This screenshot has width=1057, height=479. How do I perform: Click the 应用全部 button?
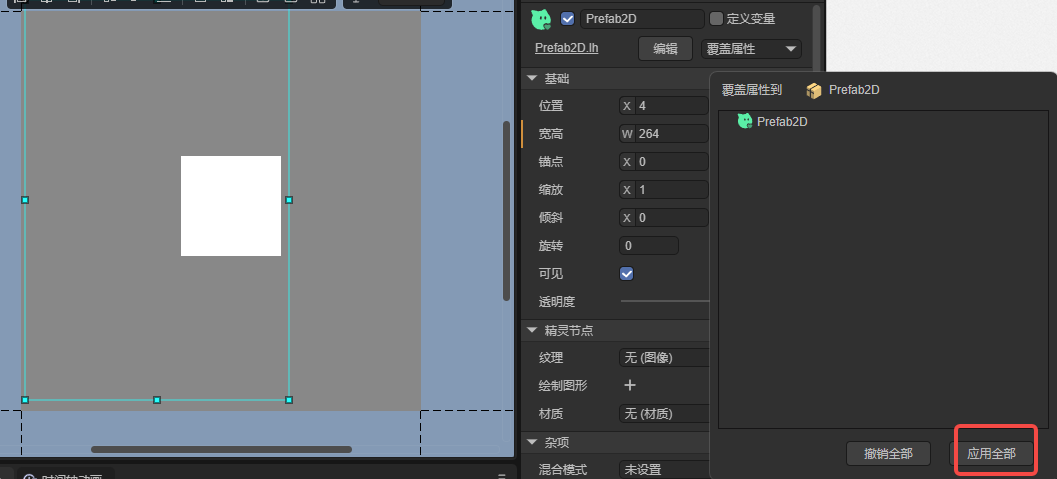991,453
